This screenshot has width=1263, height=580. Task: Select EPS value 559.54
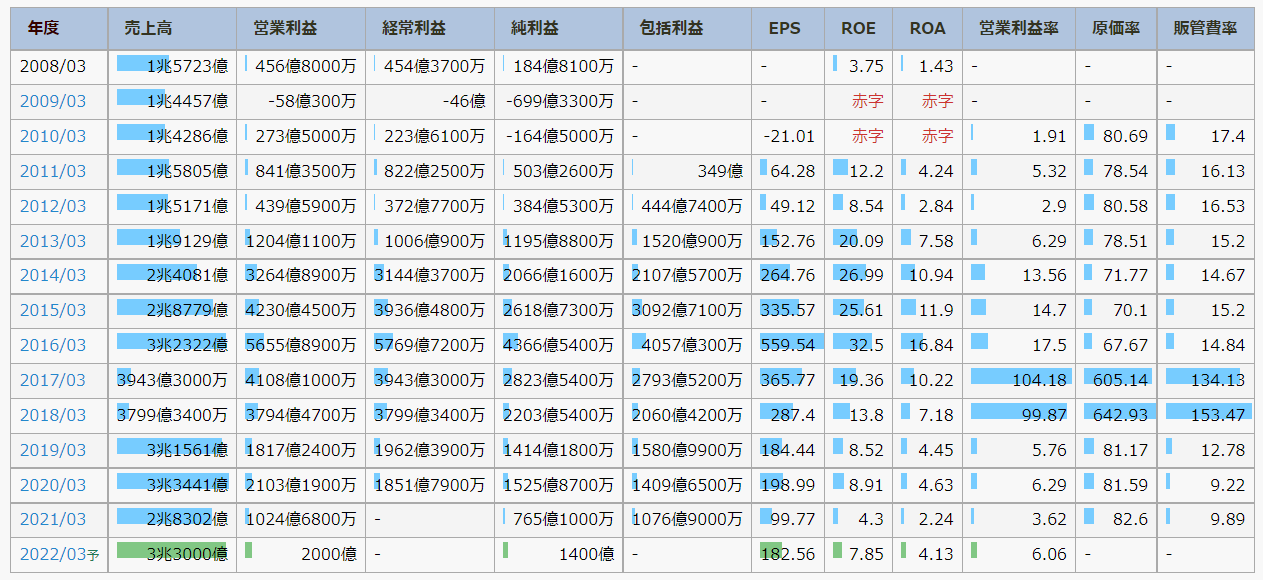coord(788,345)
